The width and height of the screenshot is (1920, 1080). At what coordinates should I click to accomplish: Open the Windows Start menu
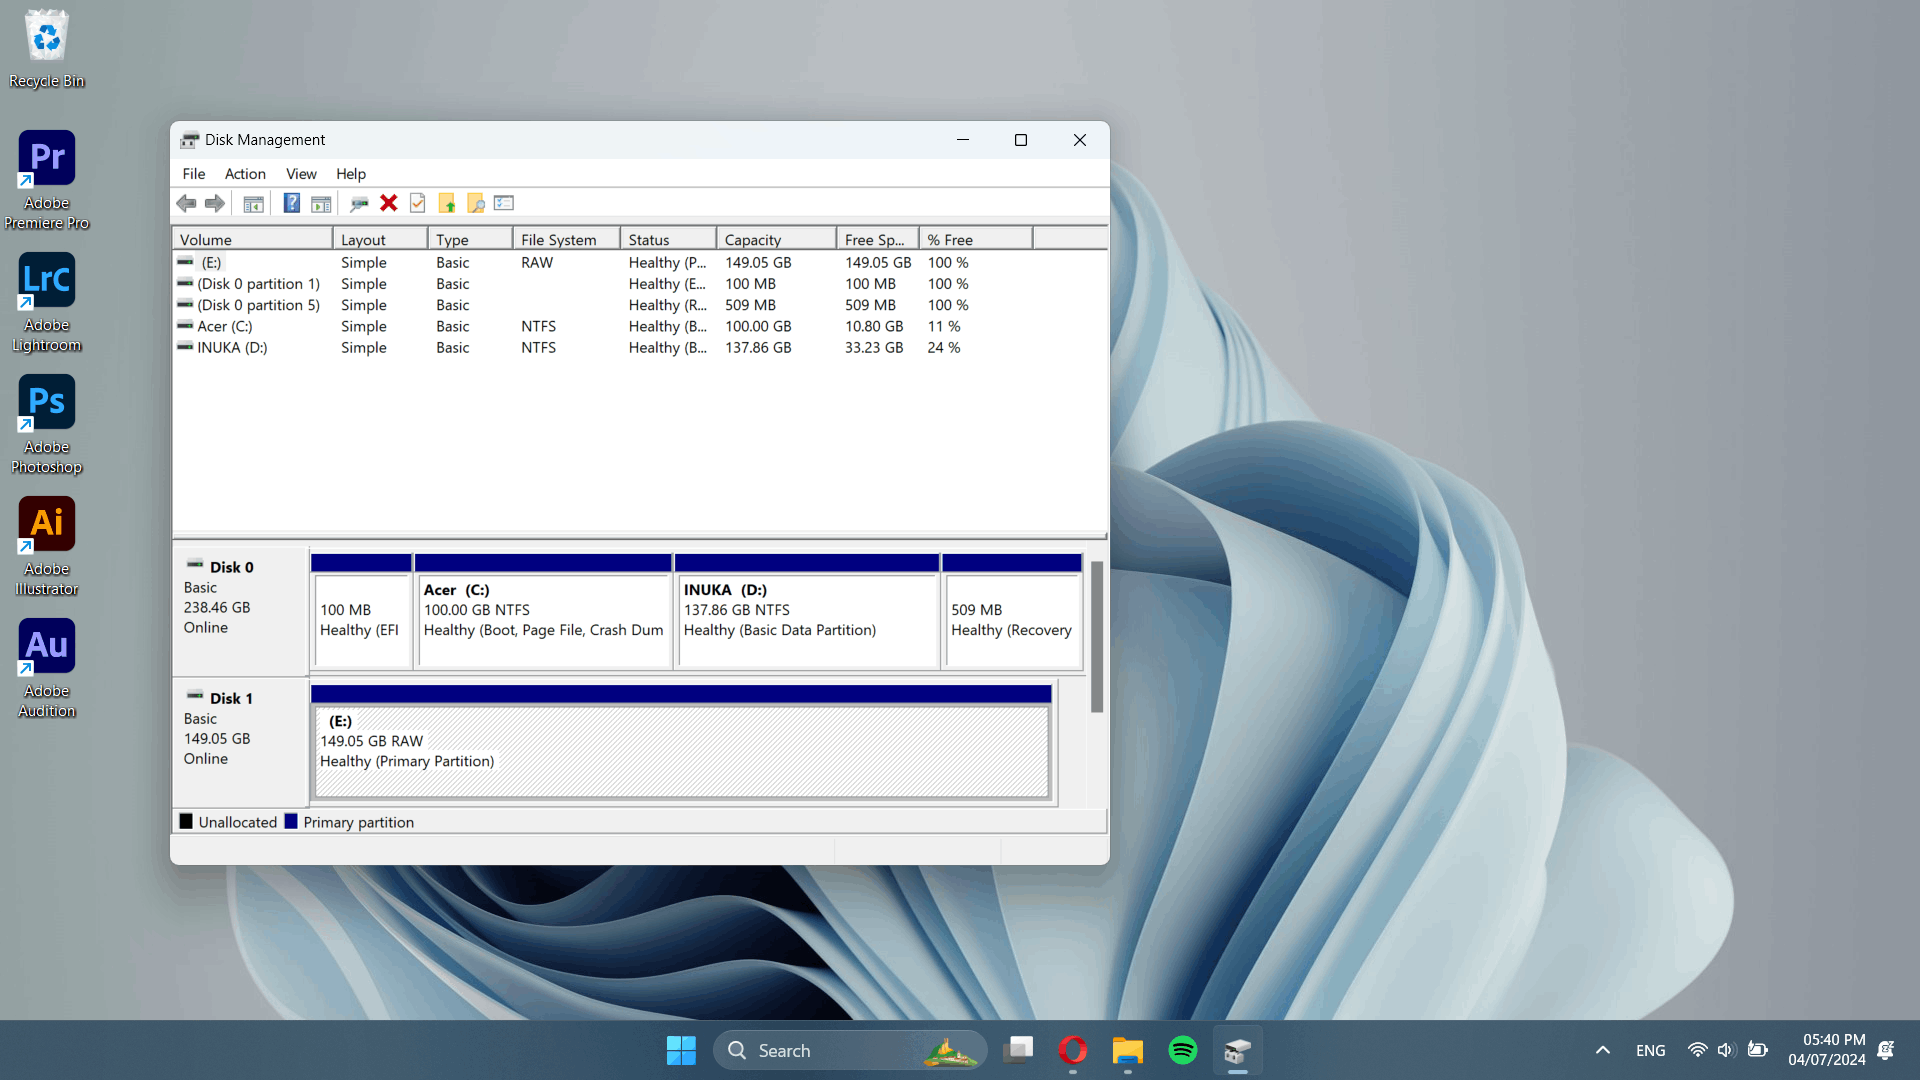point(681,1050)
